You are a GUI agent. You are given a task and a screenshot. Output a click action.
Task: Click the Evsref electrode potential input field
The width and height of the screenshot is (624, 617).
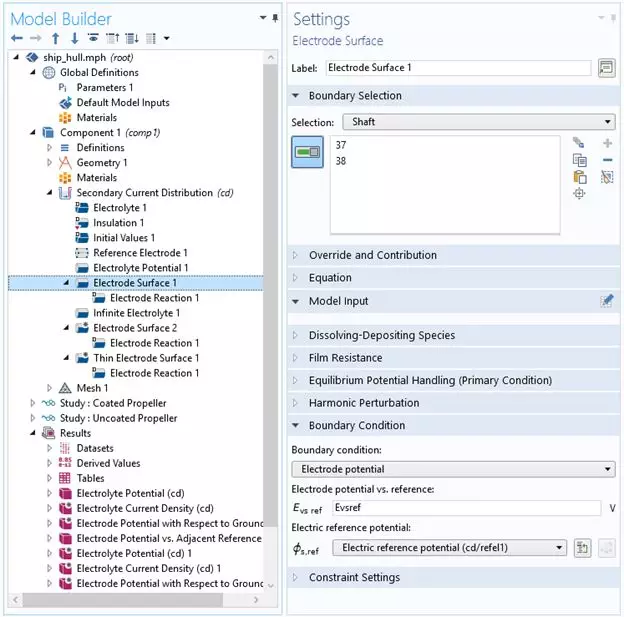pos(466,508)
